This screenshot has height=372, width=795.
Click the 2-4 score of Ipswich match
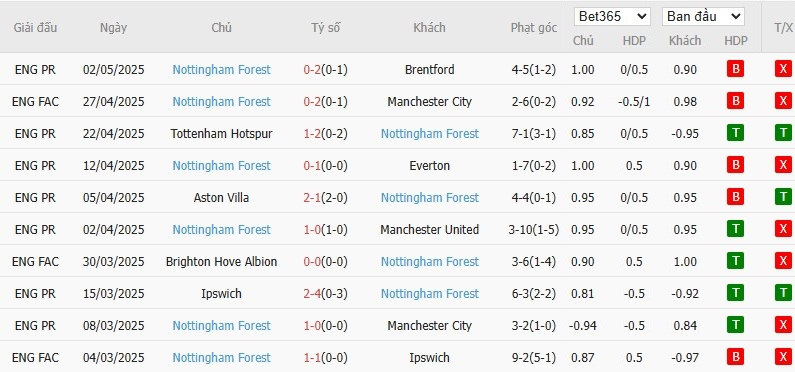pyautogui.click(x=312, y=293)
